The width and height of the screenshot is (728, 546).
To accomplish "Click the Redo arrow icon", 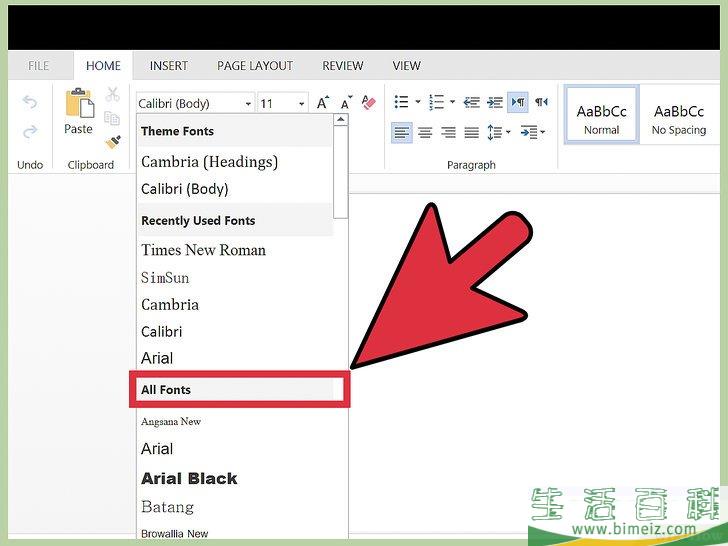I will pyautogui.click(x=30, y=132).
